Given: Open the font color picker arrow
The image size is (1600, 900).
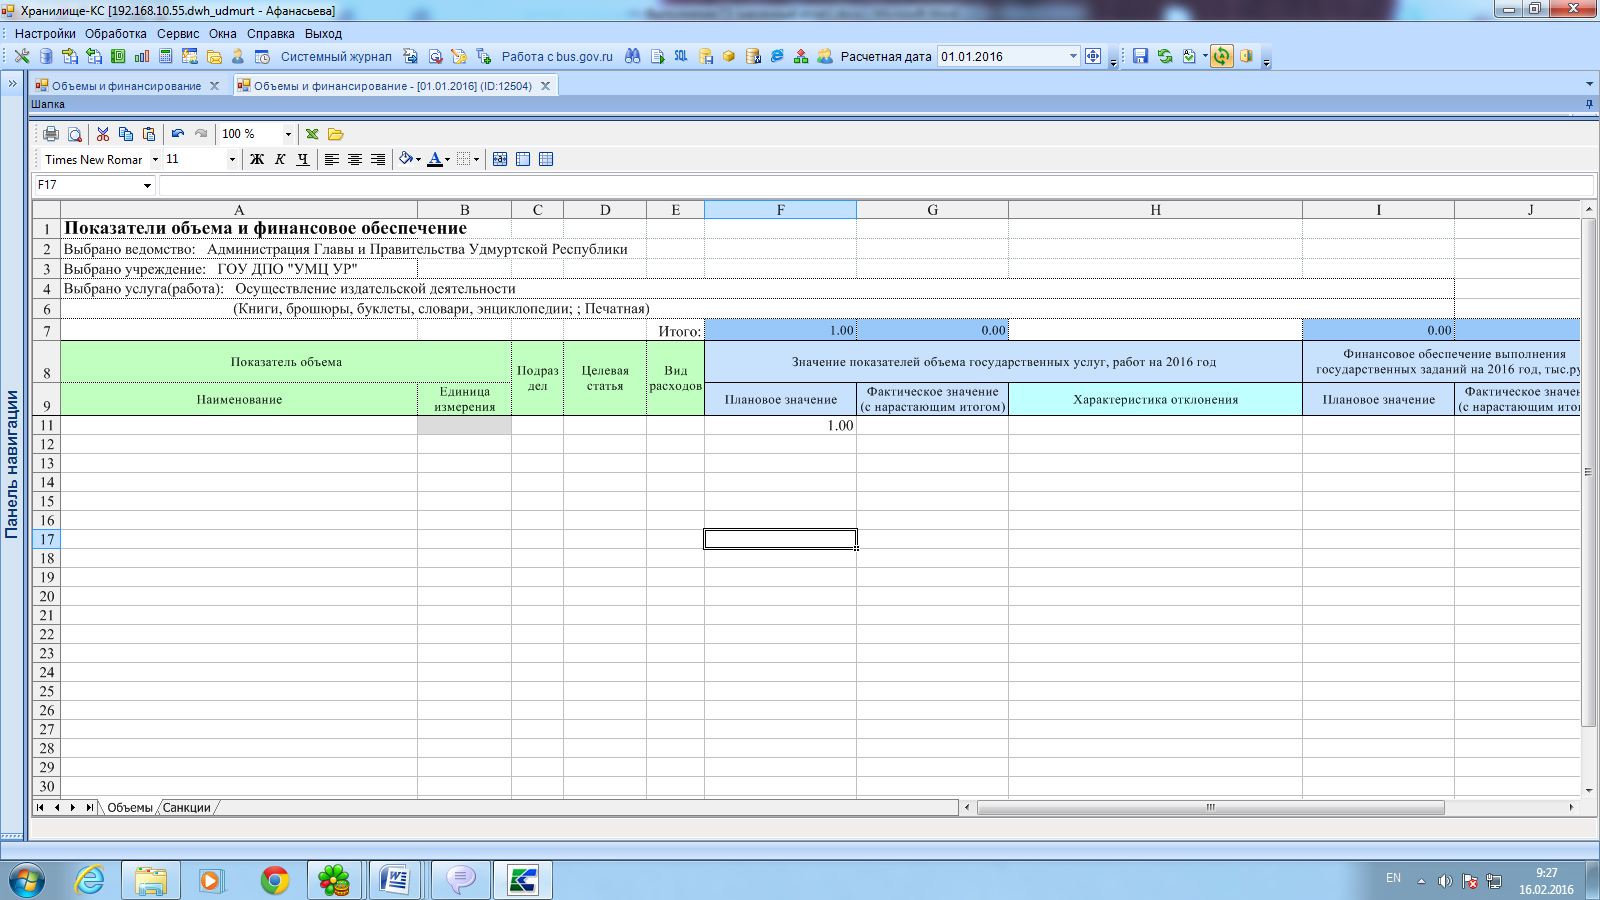Looking at the screenshot, I should (x=447, y=160).
